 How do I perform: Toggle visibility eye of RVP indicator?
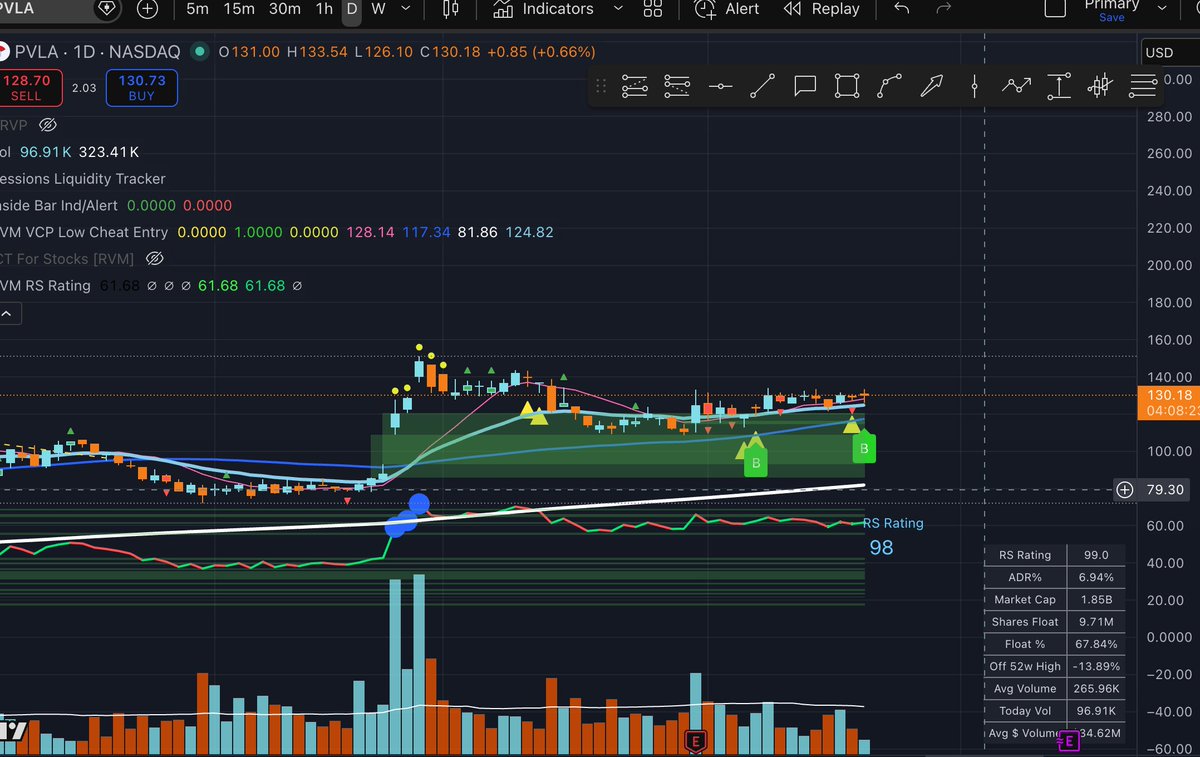click(47, 125)
